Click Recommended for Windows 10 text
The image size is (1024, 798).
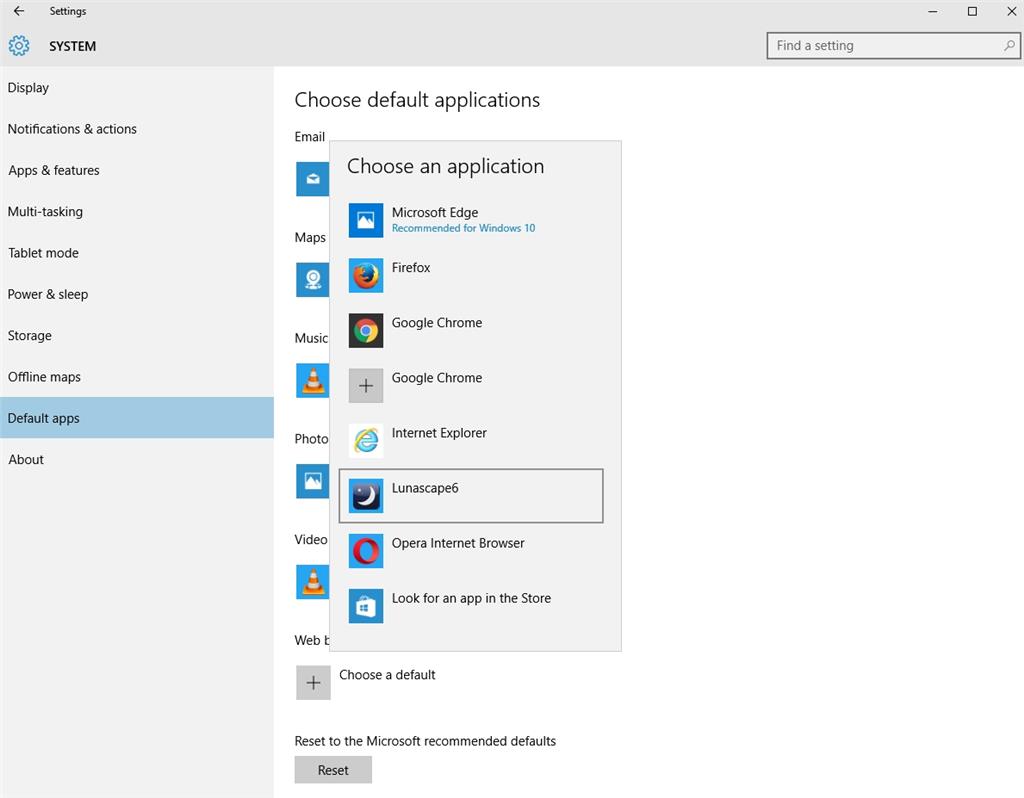pyautogui.click(x=463, y=228)
